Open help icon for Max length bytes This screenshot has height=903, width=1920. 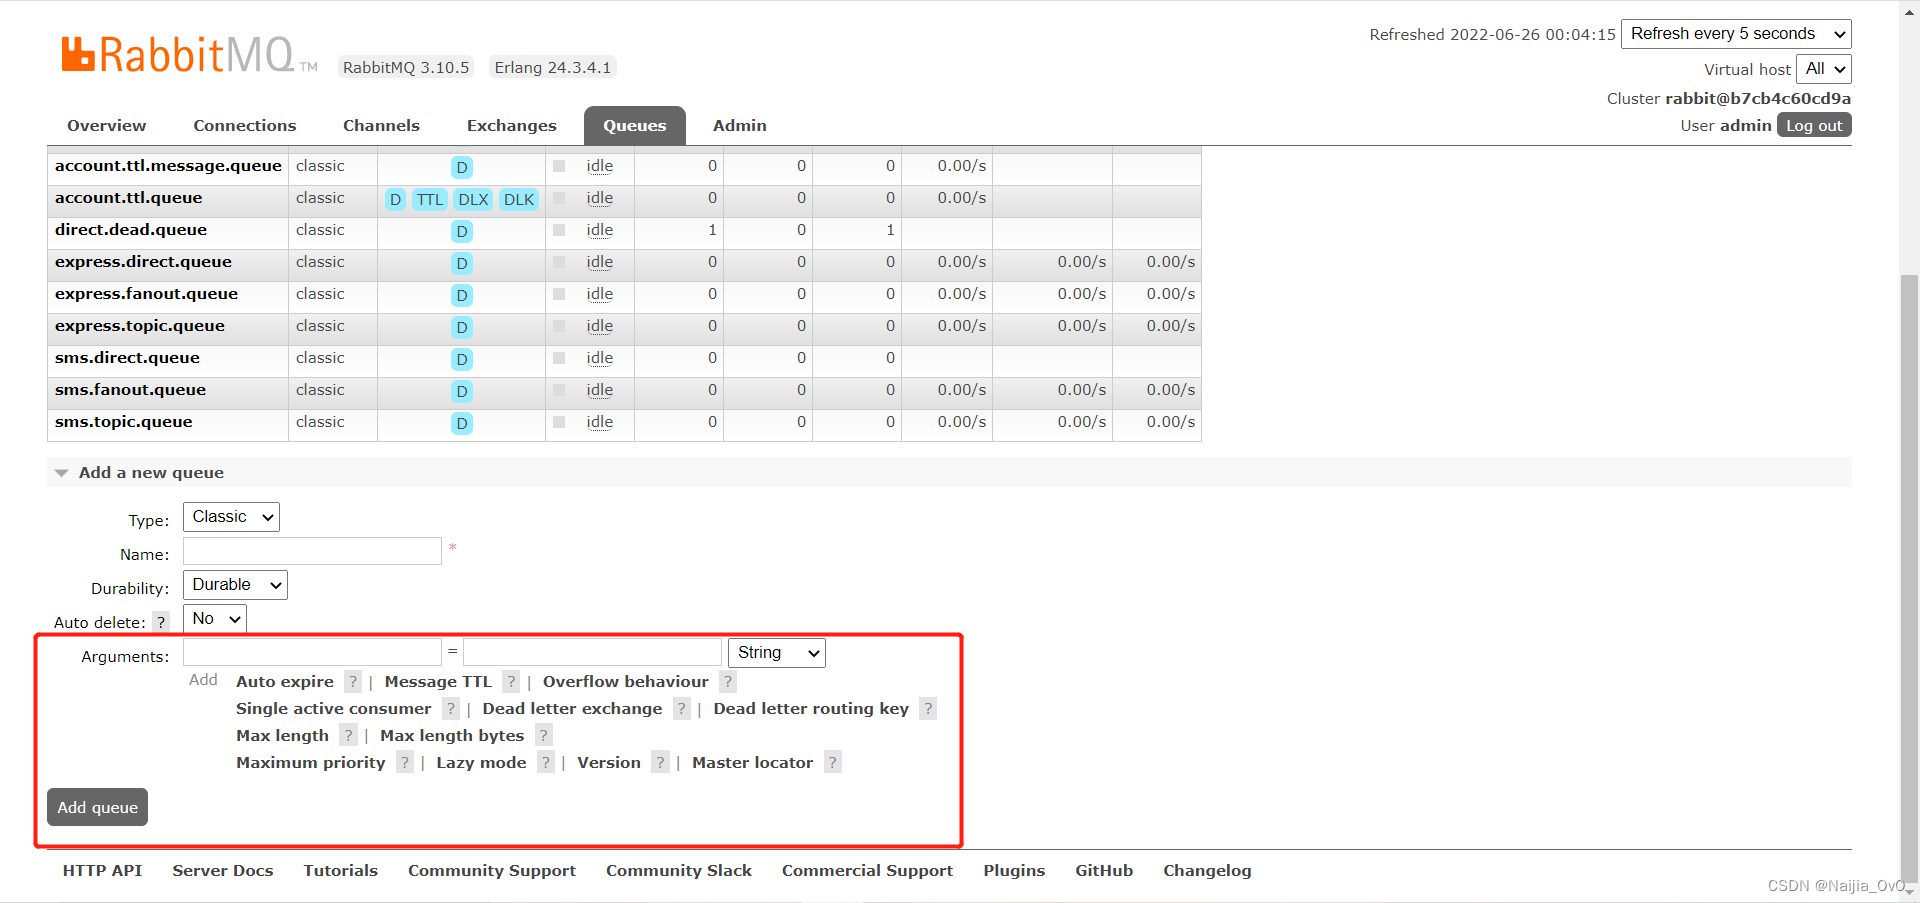544,736
